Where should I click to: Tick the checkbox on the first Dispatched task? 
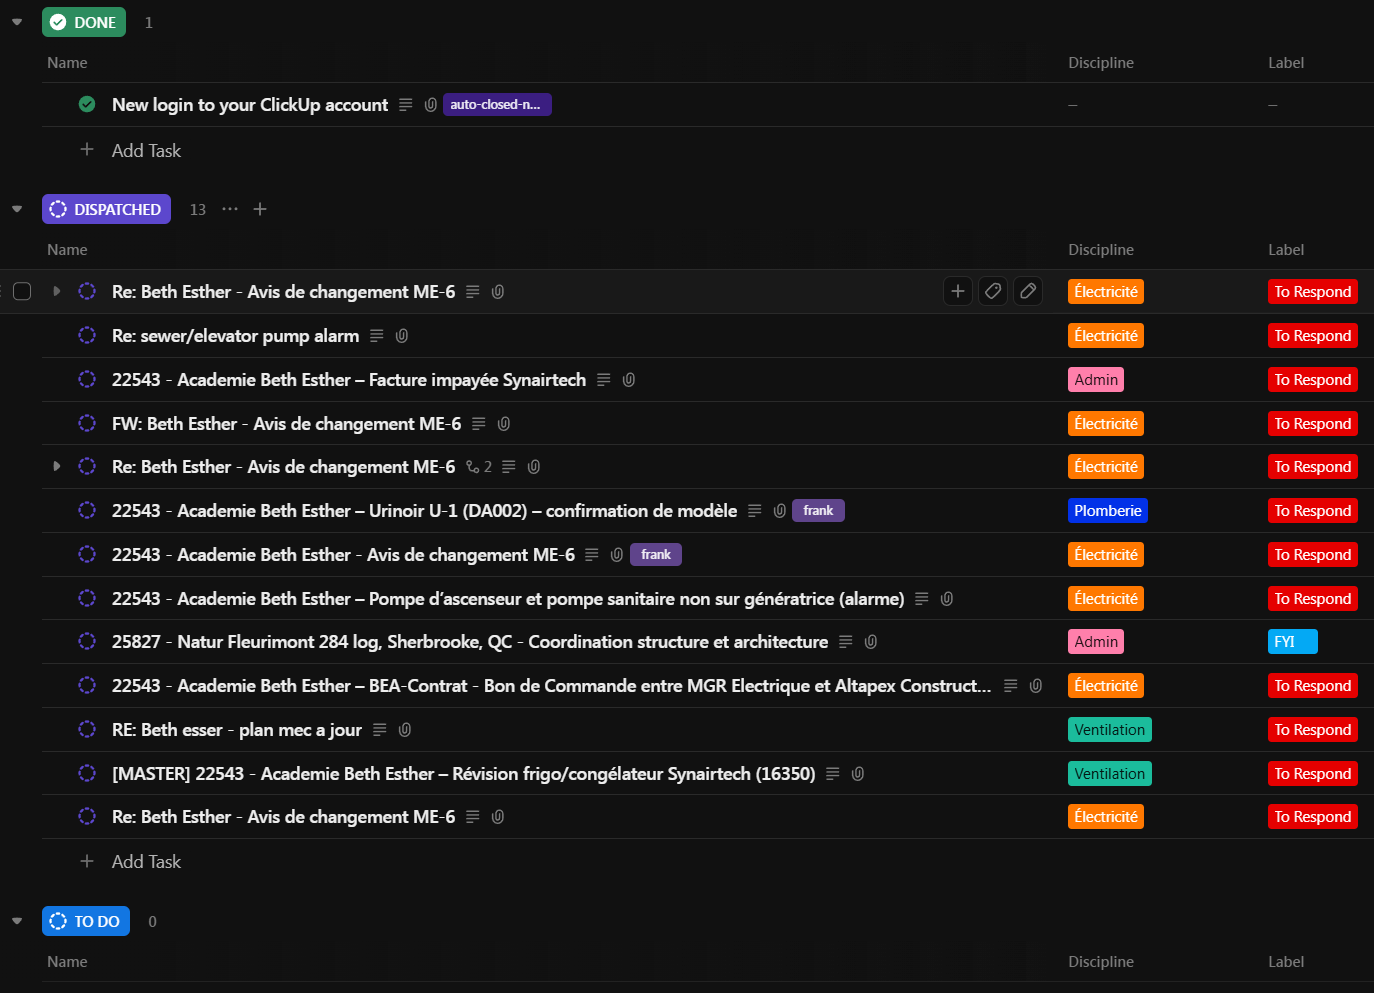tap(22, 291)
